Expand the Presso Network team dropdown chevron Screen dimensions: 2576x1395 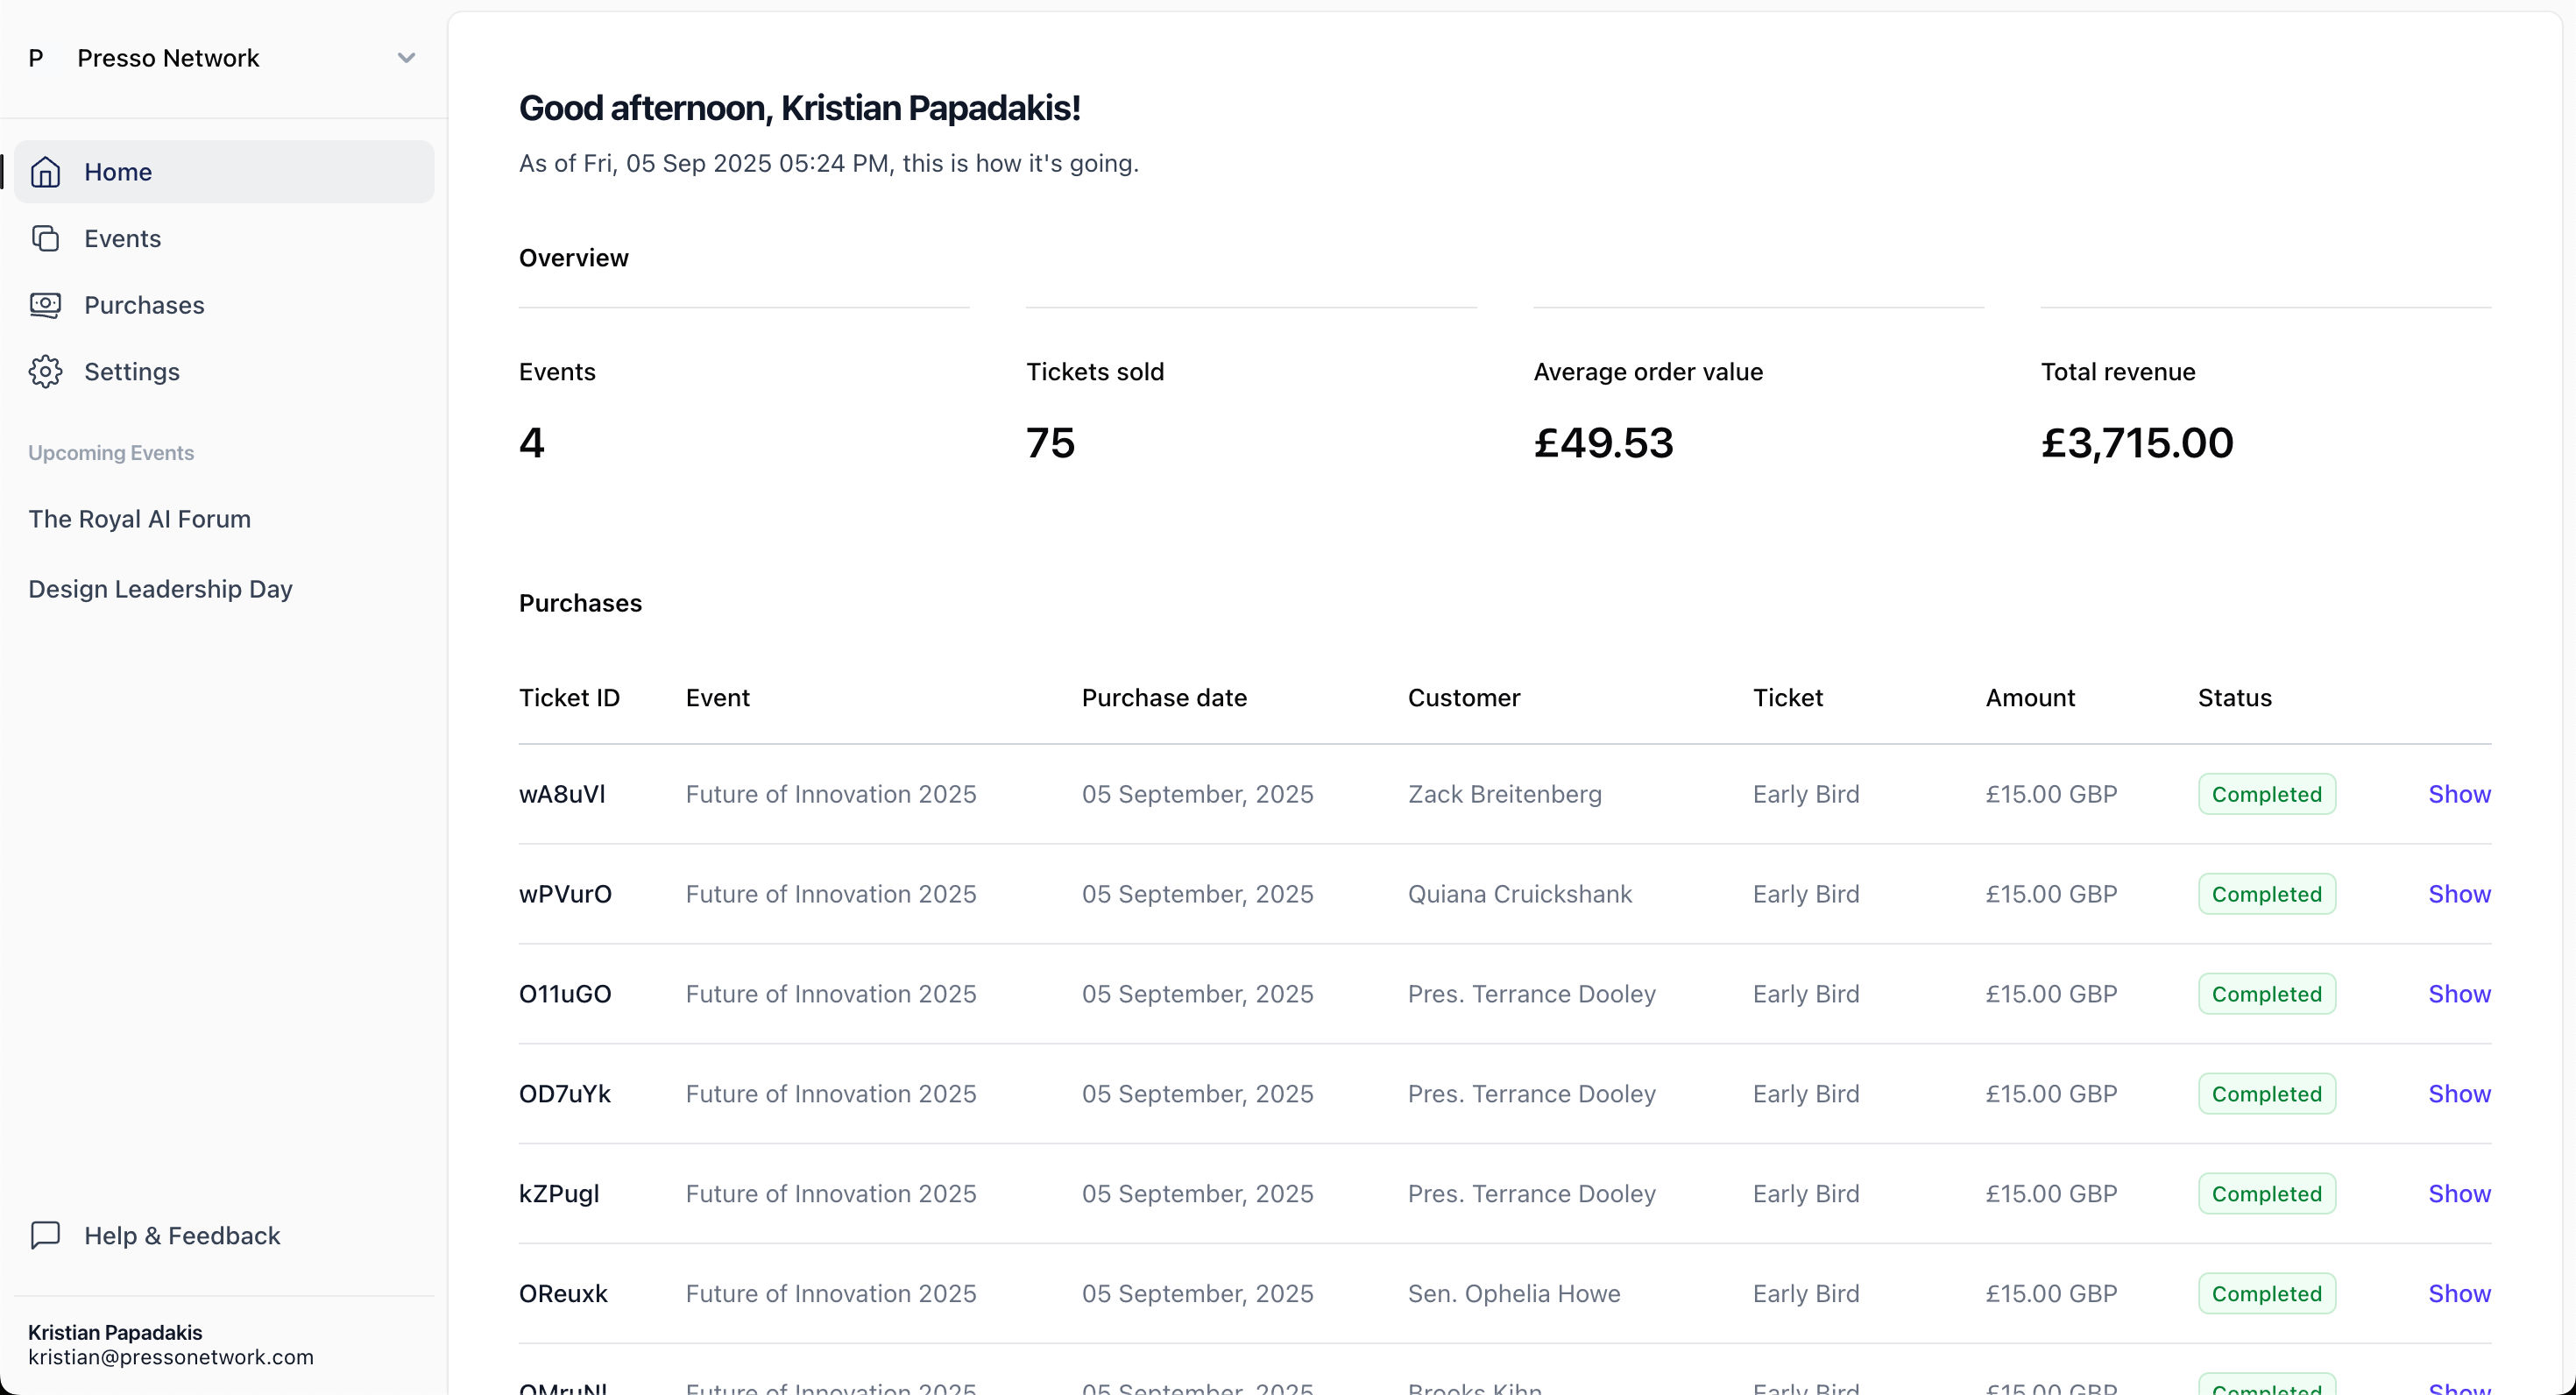tap(406, 58)
